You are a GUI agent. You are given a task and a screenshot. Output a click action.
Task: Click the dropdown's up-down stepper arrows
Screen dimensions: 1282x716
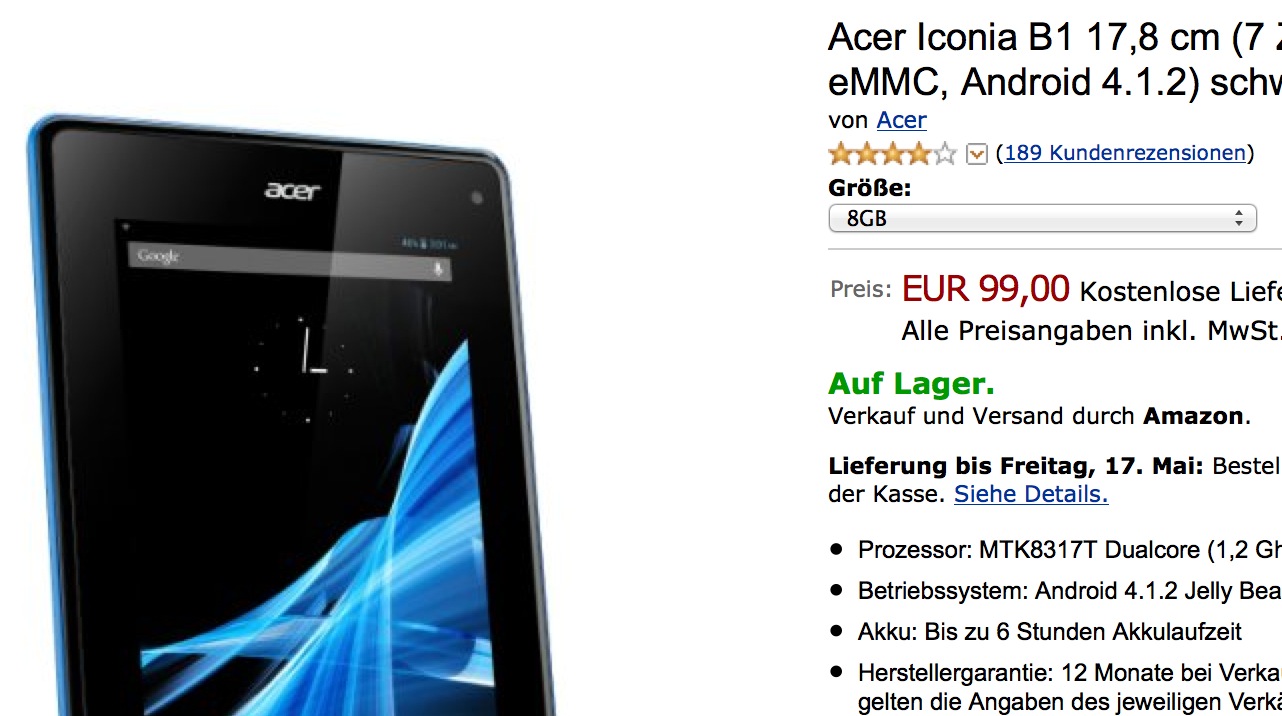click(1238, 218)
